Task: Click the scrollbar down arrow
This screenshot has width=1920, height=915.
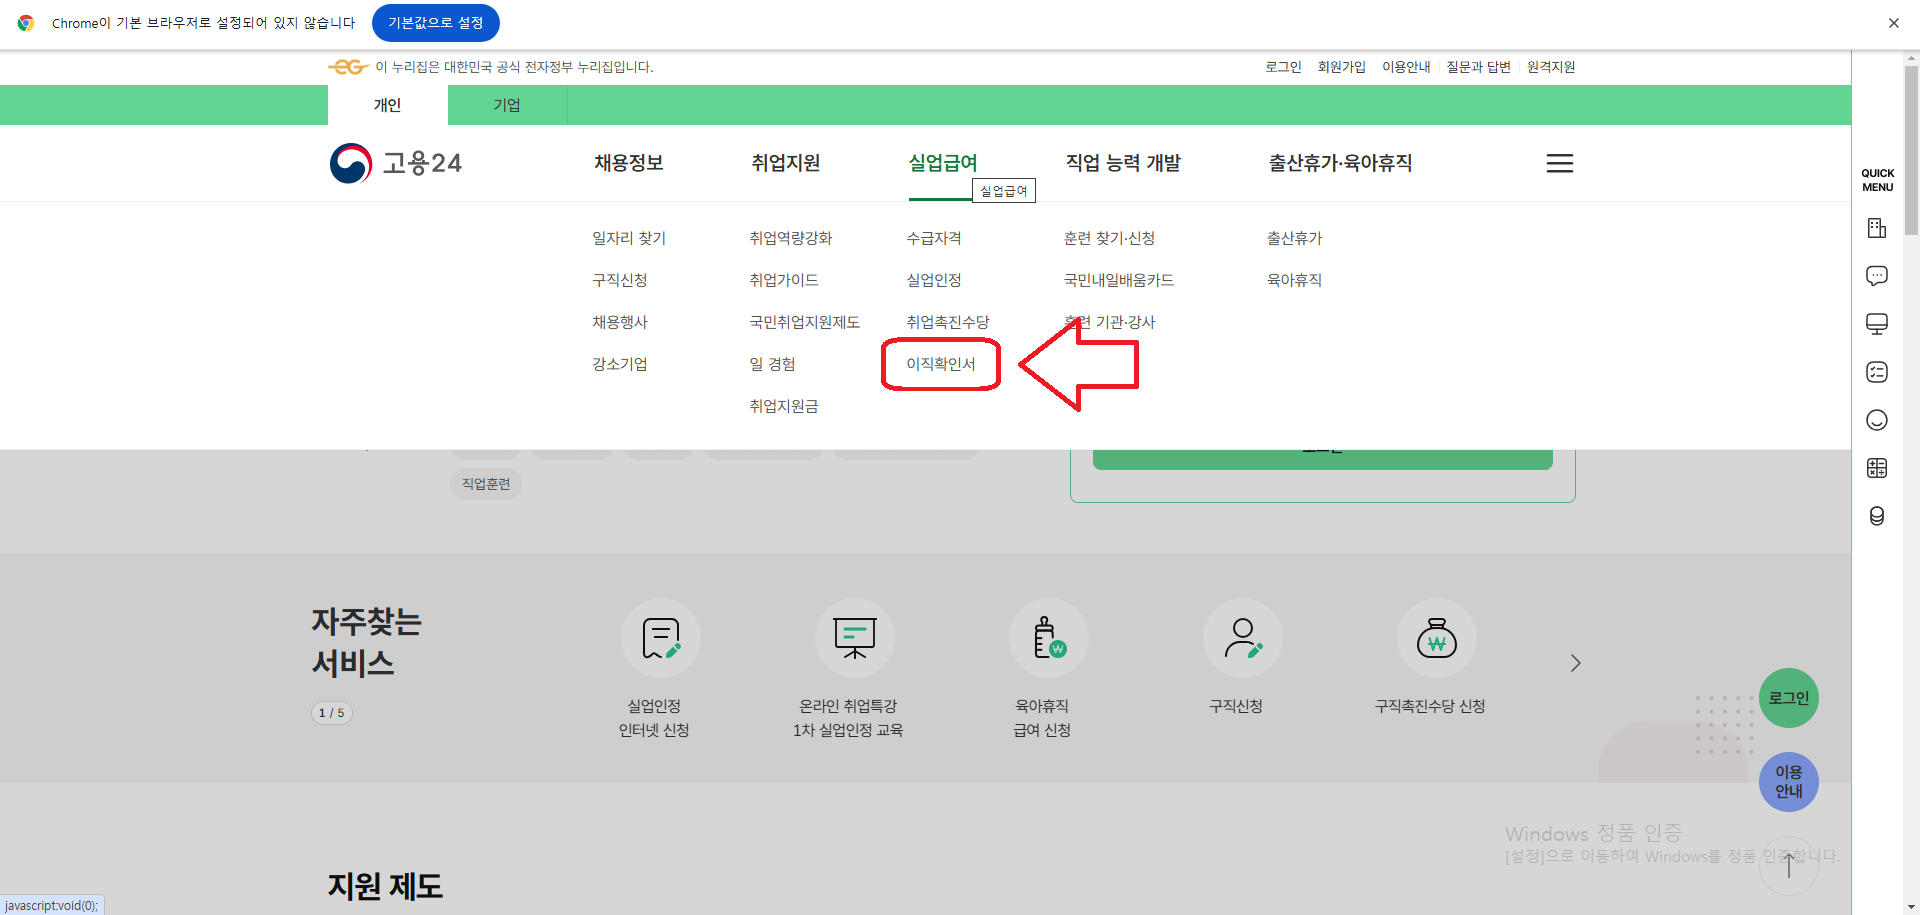Action: click(1911, 906)
